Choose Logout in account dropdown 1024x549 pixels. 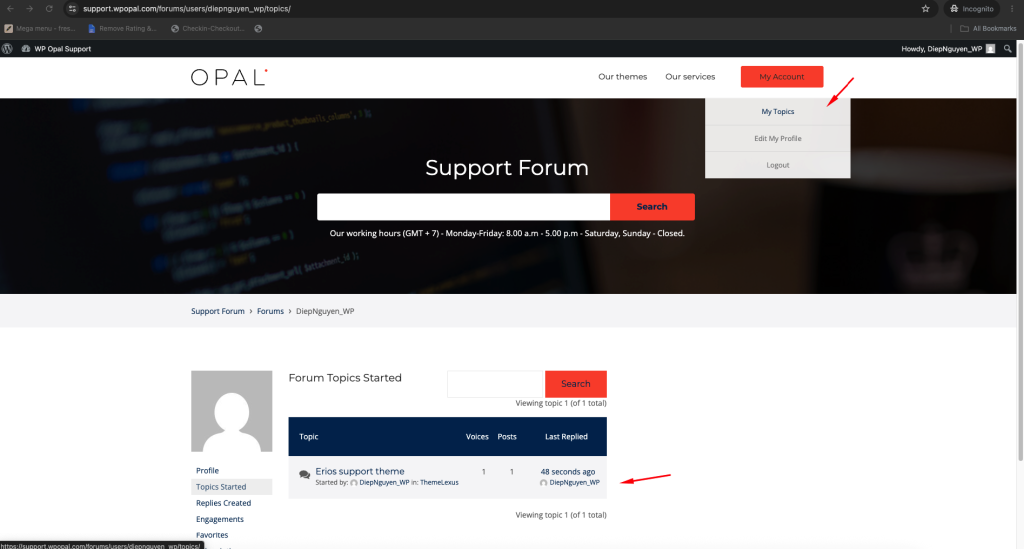coord(778,165)
